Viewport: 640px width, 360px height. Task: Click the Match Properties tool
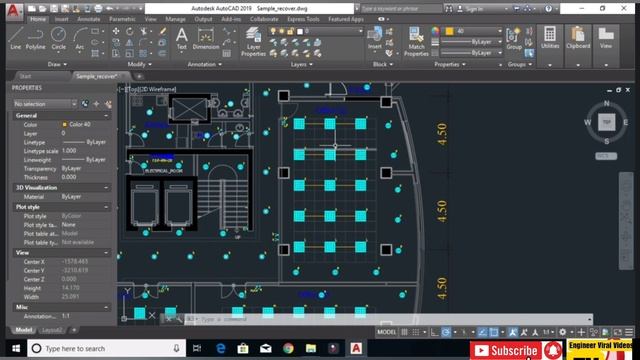coord(416,41)
